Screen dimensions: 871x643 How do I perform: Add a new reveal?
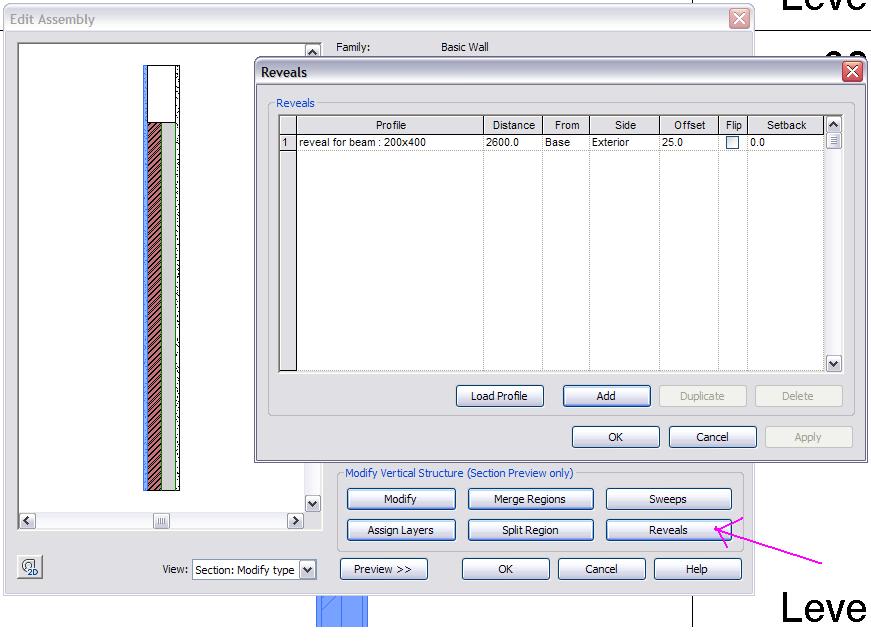click(606, 396)
